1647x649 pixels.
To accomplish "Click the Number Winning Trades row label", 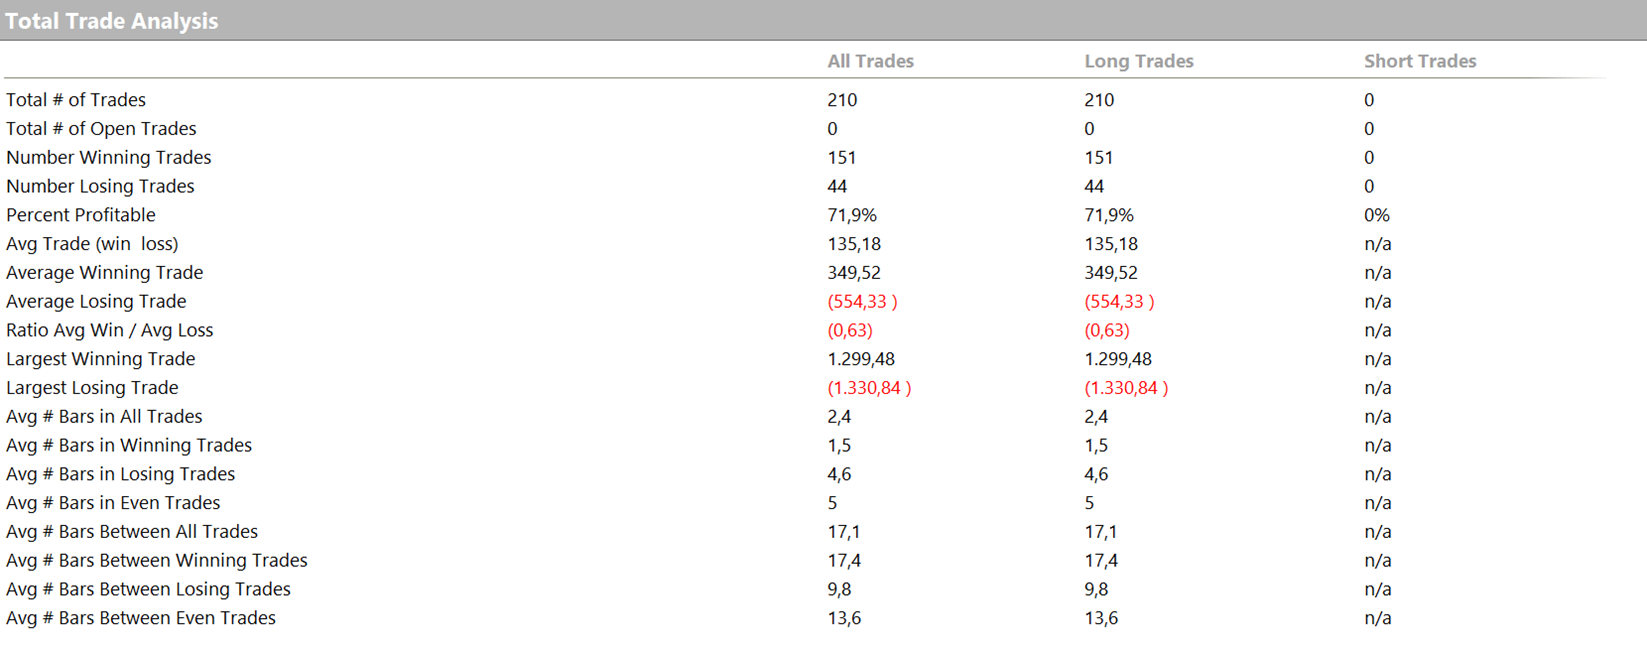I will click(108, 158).
